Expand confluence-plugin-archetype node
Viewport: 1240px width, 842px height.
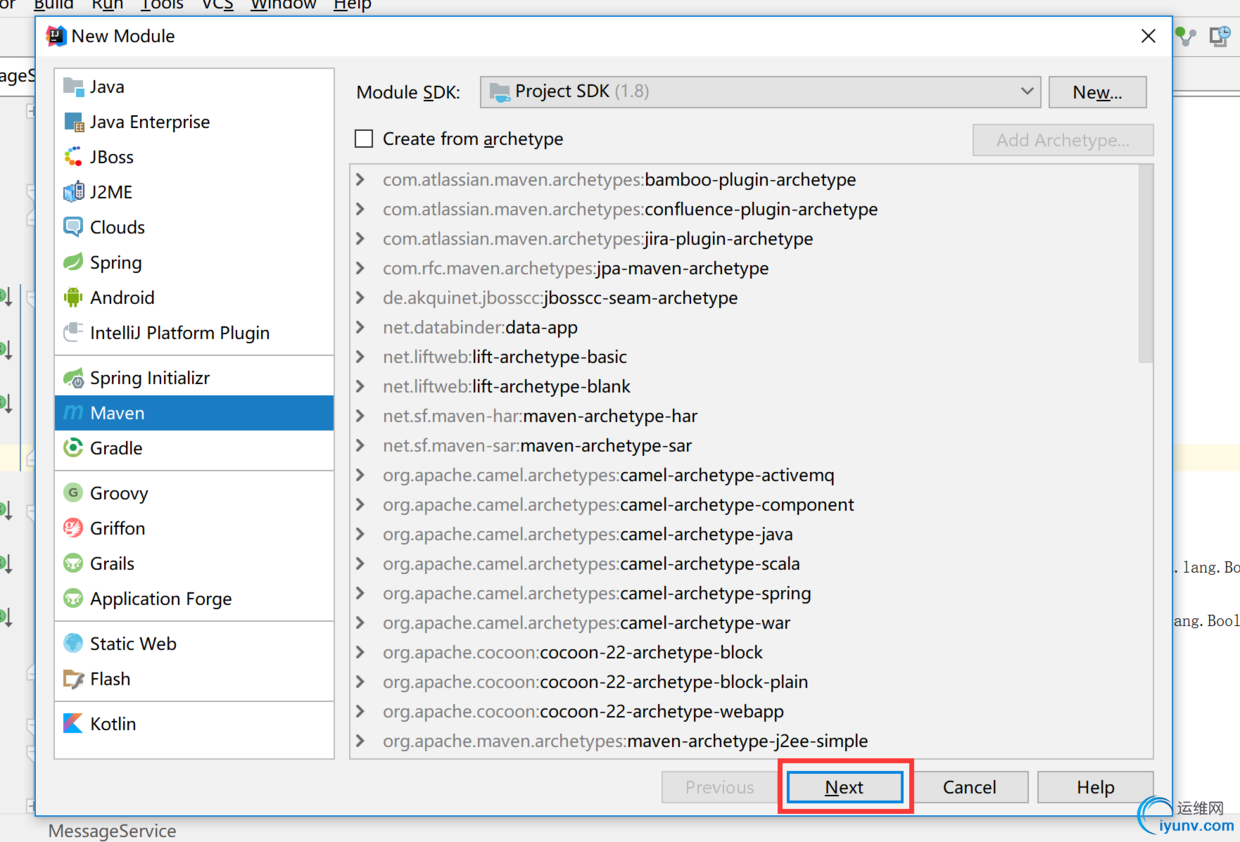pos(361,209)
